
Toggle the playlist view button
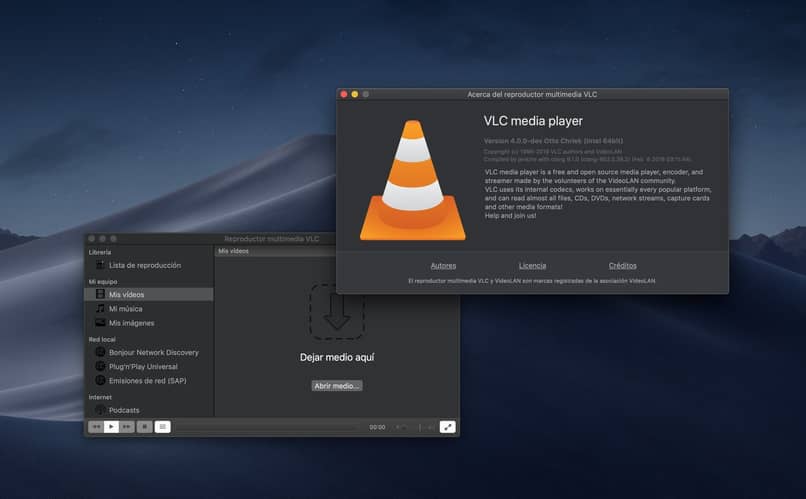click(162, 427)
